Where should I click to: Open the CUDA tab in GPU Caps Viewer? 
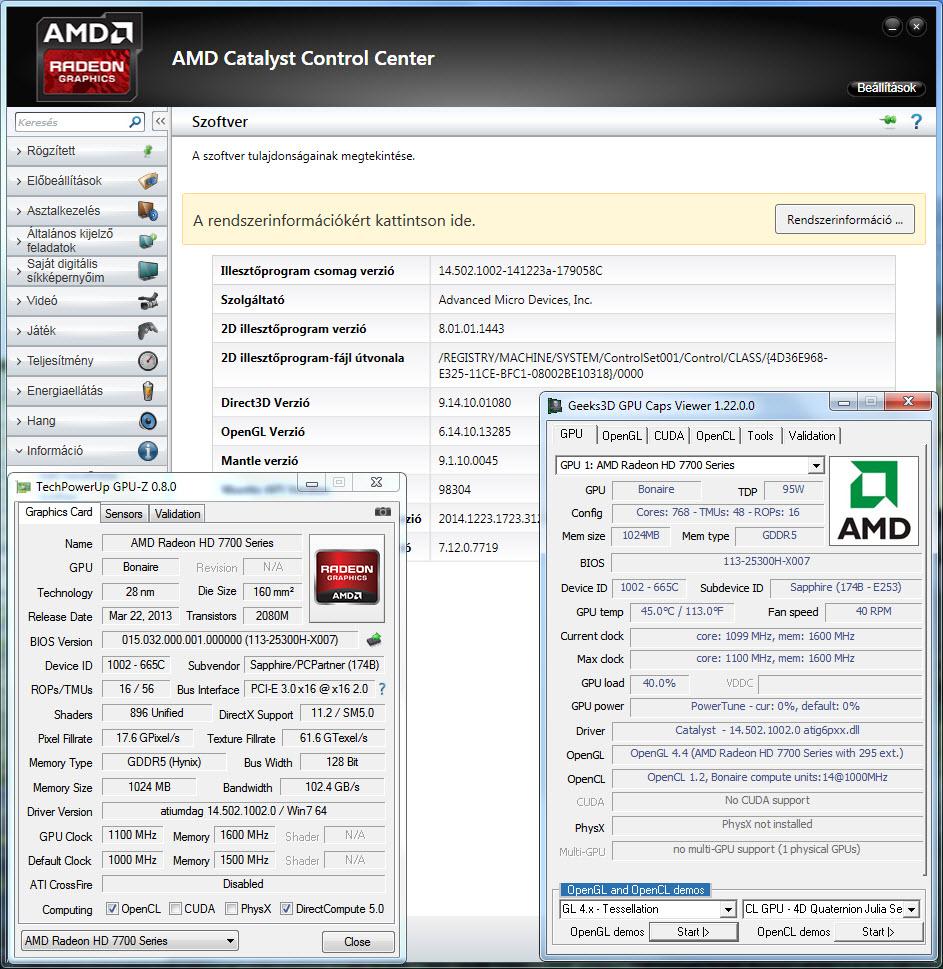coord(669,436)
